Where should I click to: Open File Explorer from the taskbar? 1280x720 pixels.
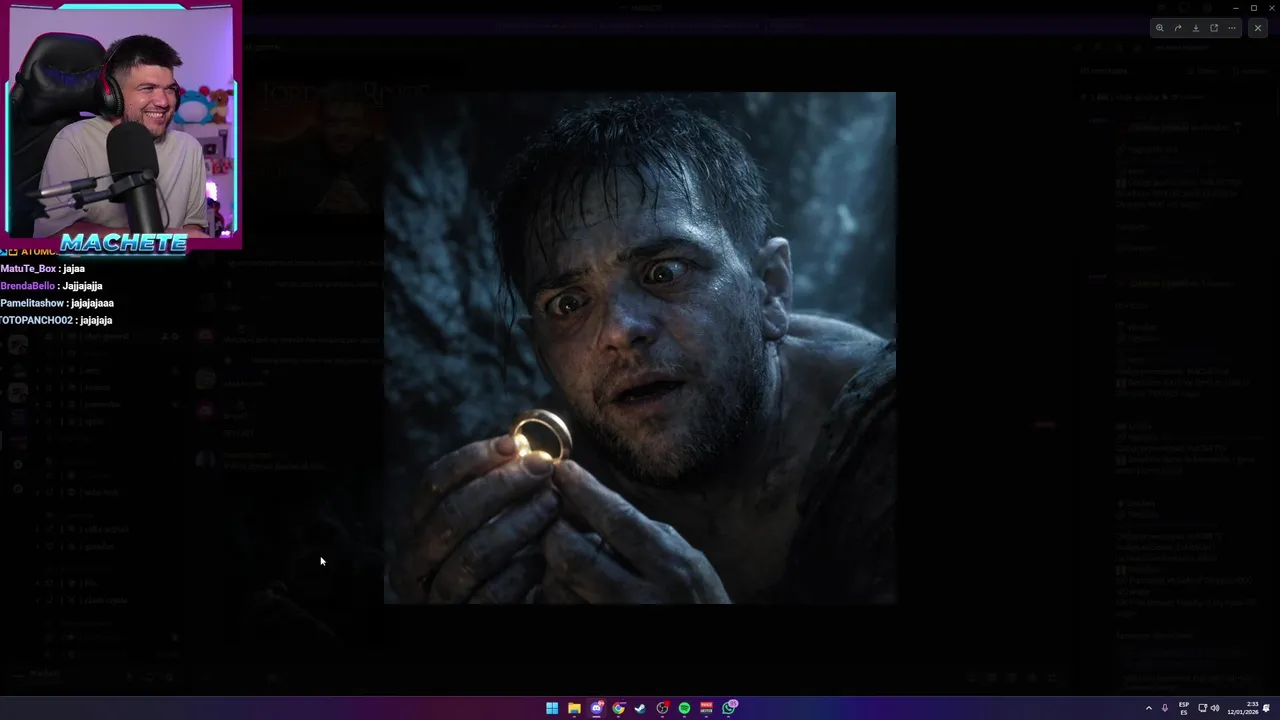coord(574,708)
